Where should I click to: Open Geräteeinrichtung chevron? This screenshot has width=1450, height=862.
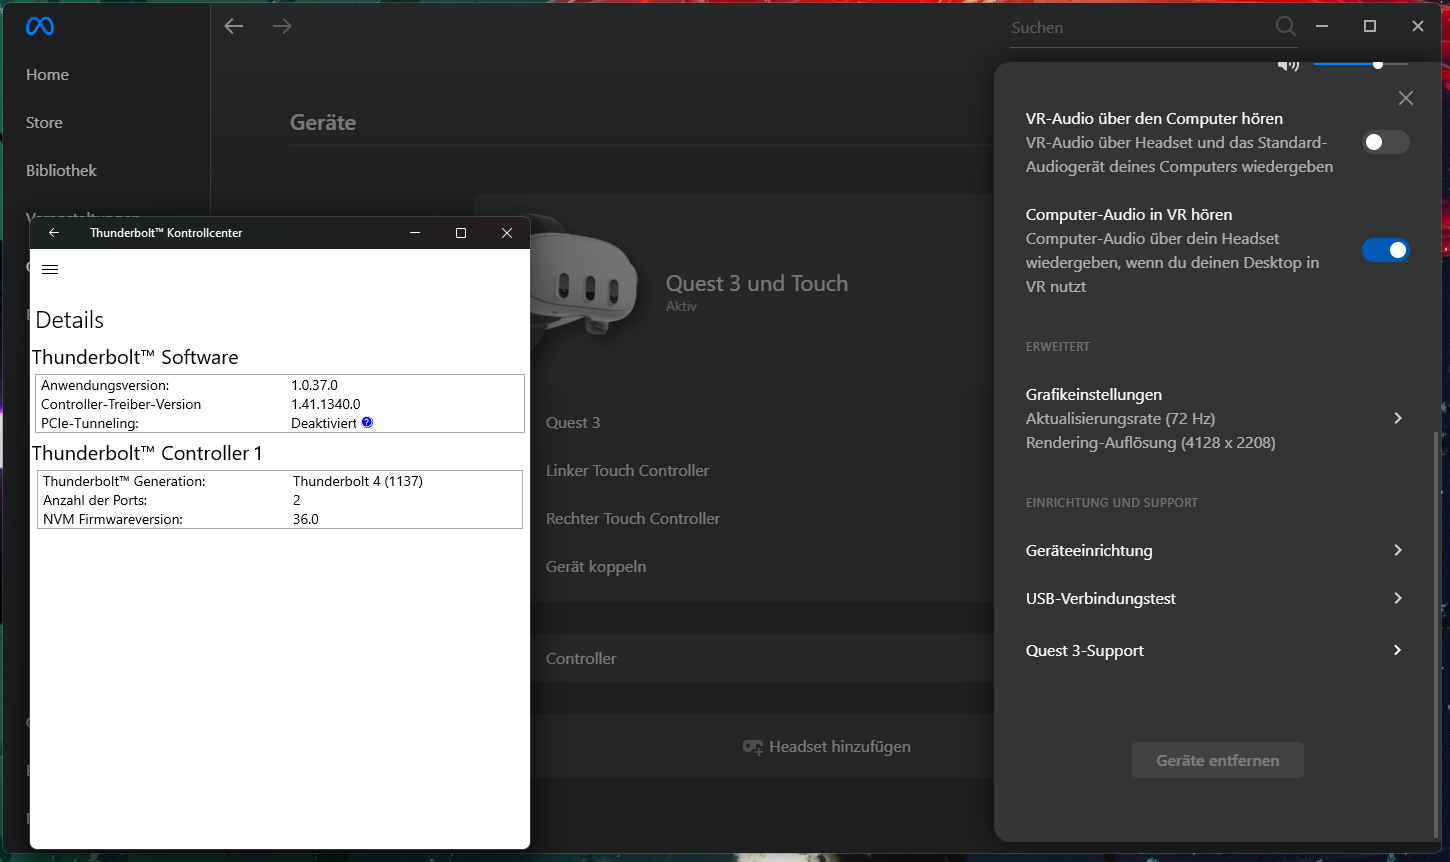click(1398, 550)
